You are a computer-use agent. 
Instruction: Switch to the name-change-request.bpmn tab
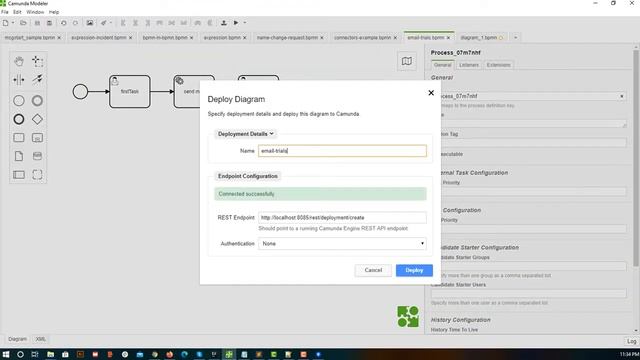pos(287,38)
